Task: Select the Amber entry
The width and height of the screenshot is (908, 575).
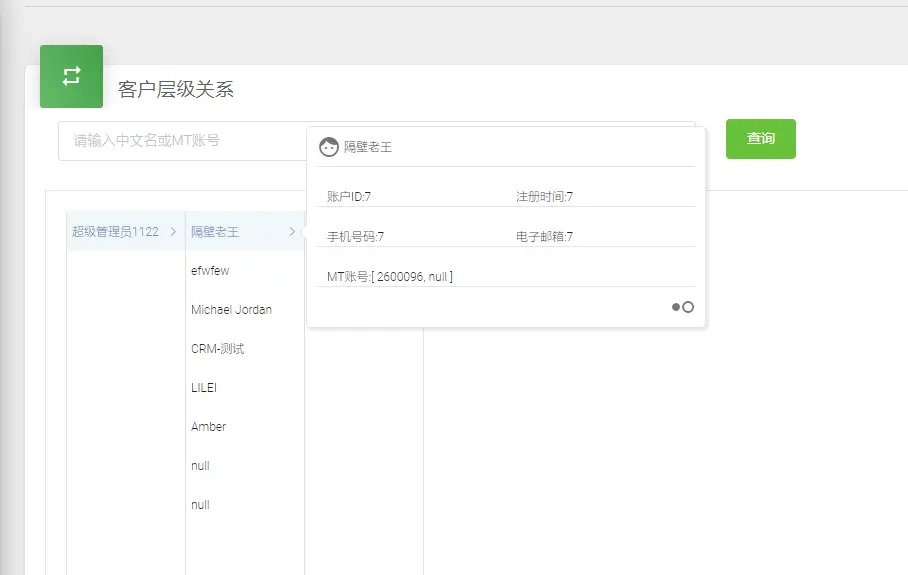Action: 208,427
